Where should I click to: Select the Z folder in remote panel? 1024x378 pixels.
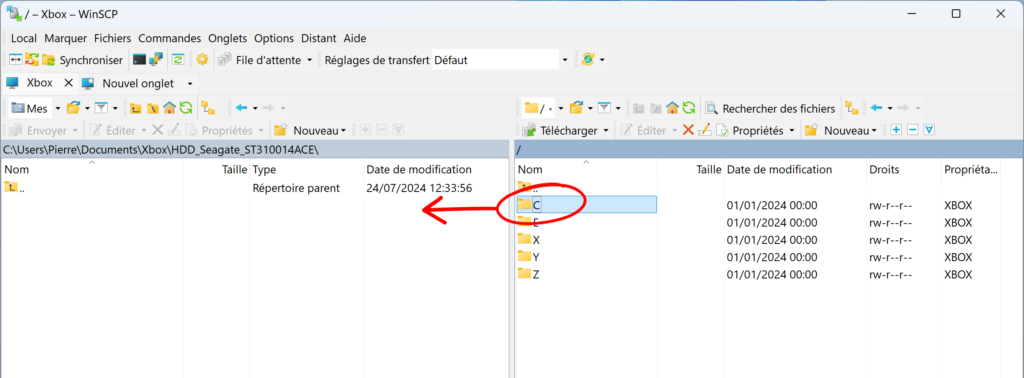536,275
